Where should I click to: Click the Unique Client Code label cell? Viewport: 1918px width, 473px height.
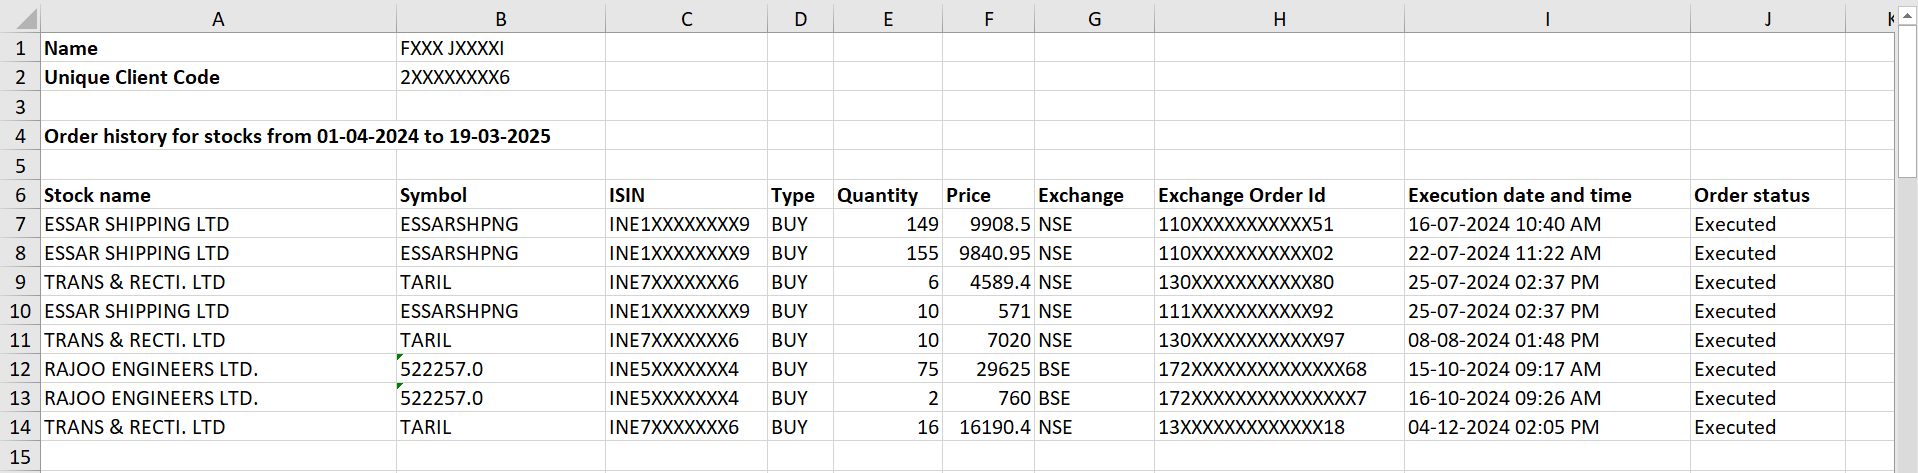coord(218,77)
